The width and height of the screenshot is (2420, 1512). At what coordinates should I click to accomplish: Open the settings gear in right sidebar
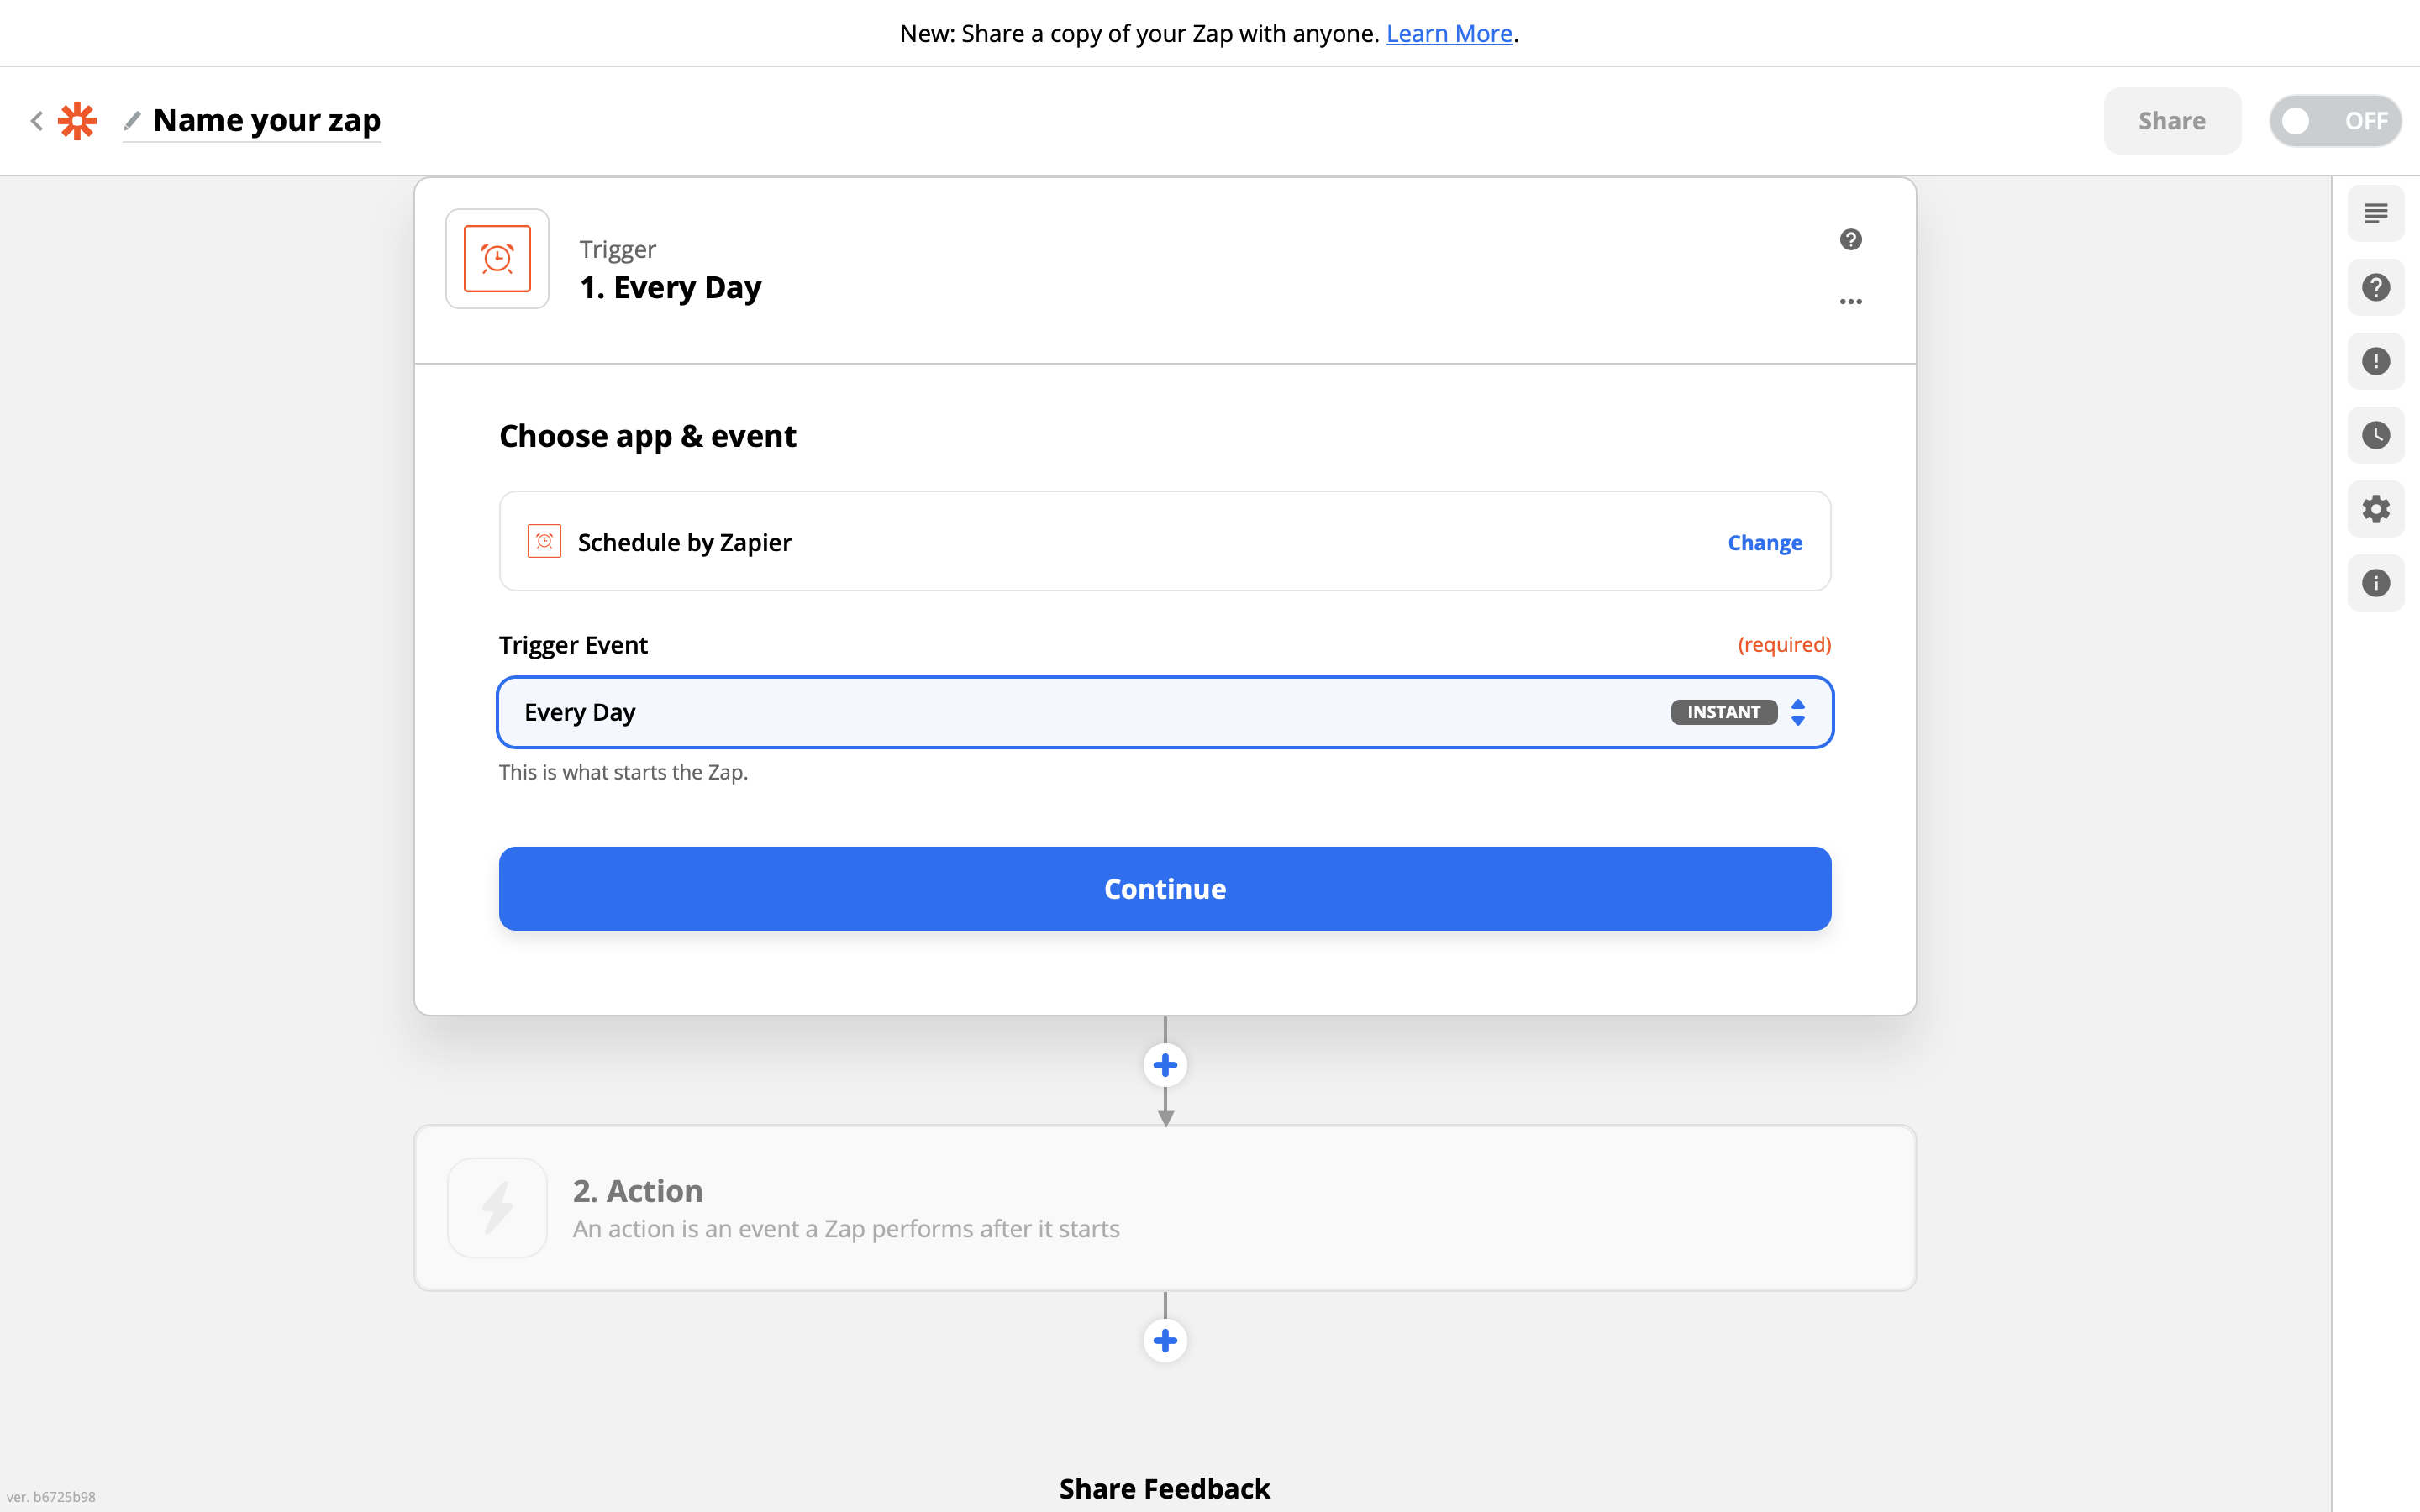point(2375,509)
